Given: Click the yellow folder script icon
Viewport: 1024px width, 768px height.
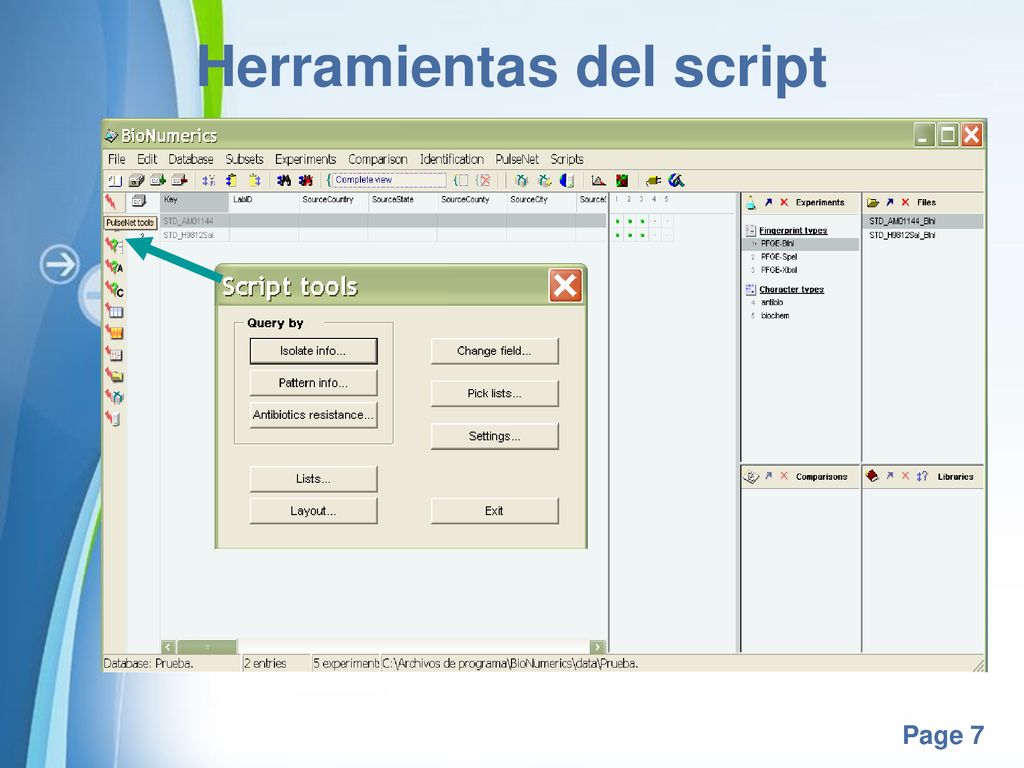Looking at the screenshot, I should [114, 376].
